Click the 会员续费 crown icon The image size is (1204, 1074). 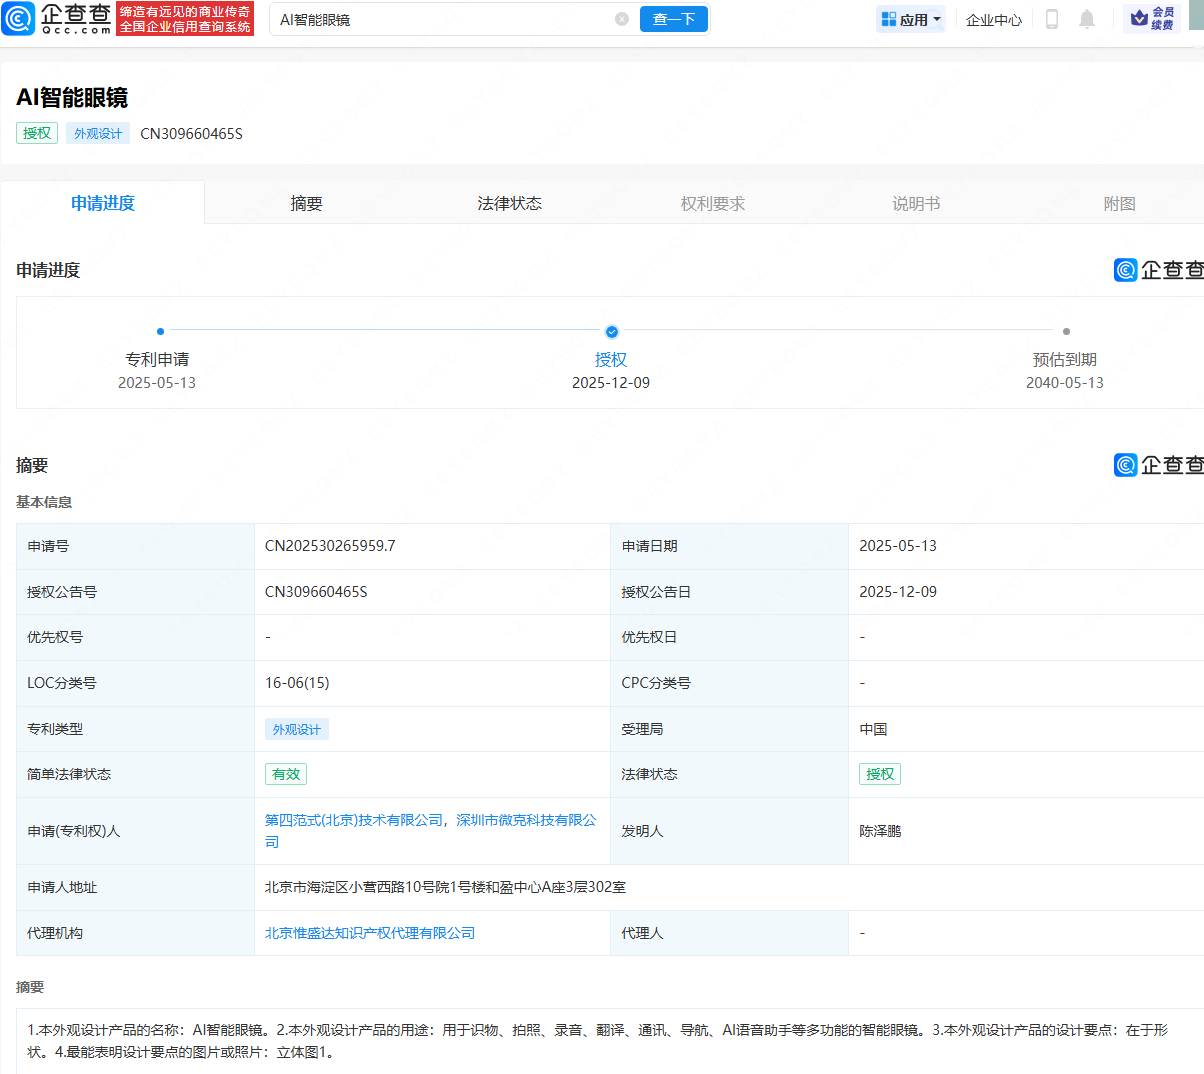(x=1139, y=19)
